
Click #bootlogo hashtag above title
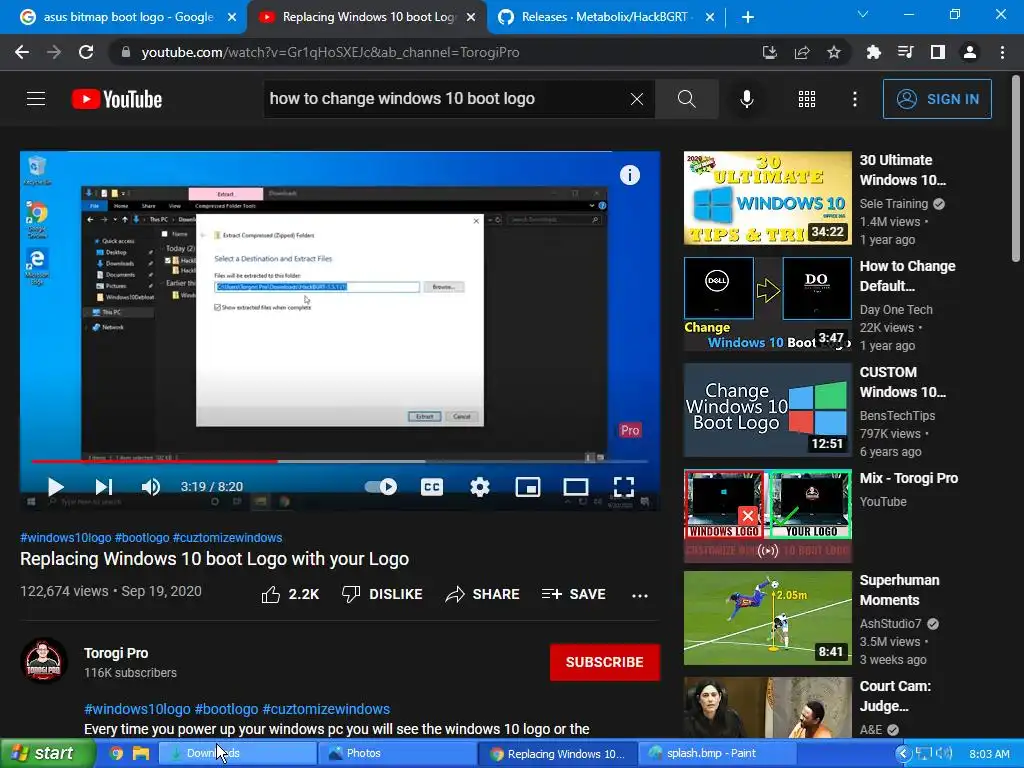coord(142,537)
